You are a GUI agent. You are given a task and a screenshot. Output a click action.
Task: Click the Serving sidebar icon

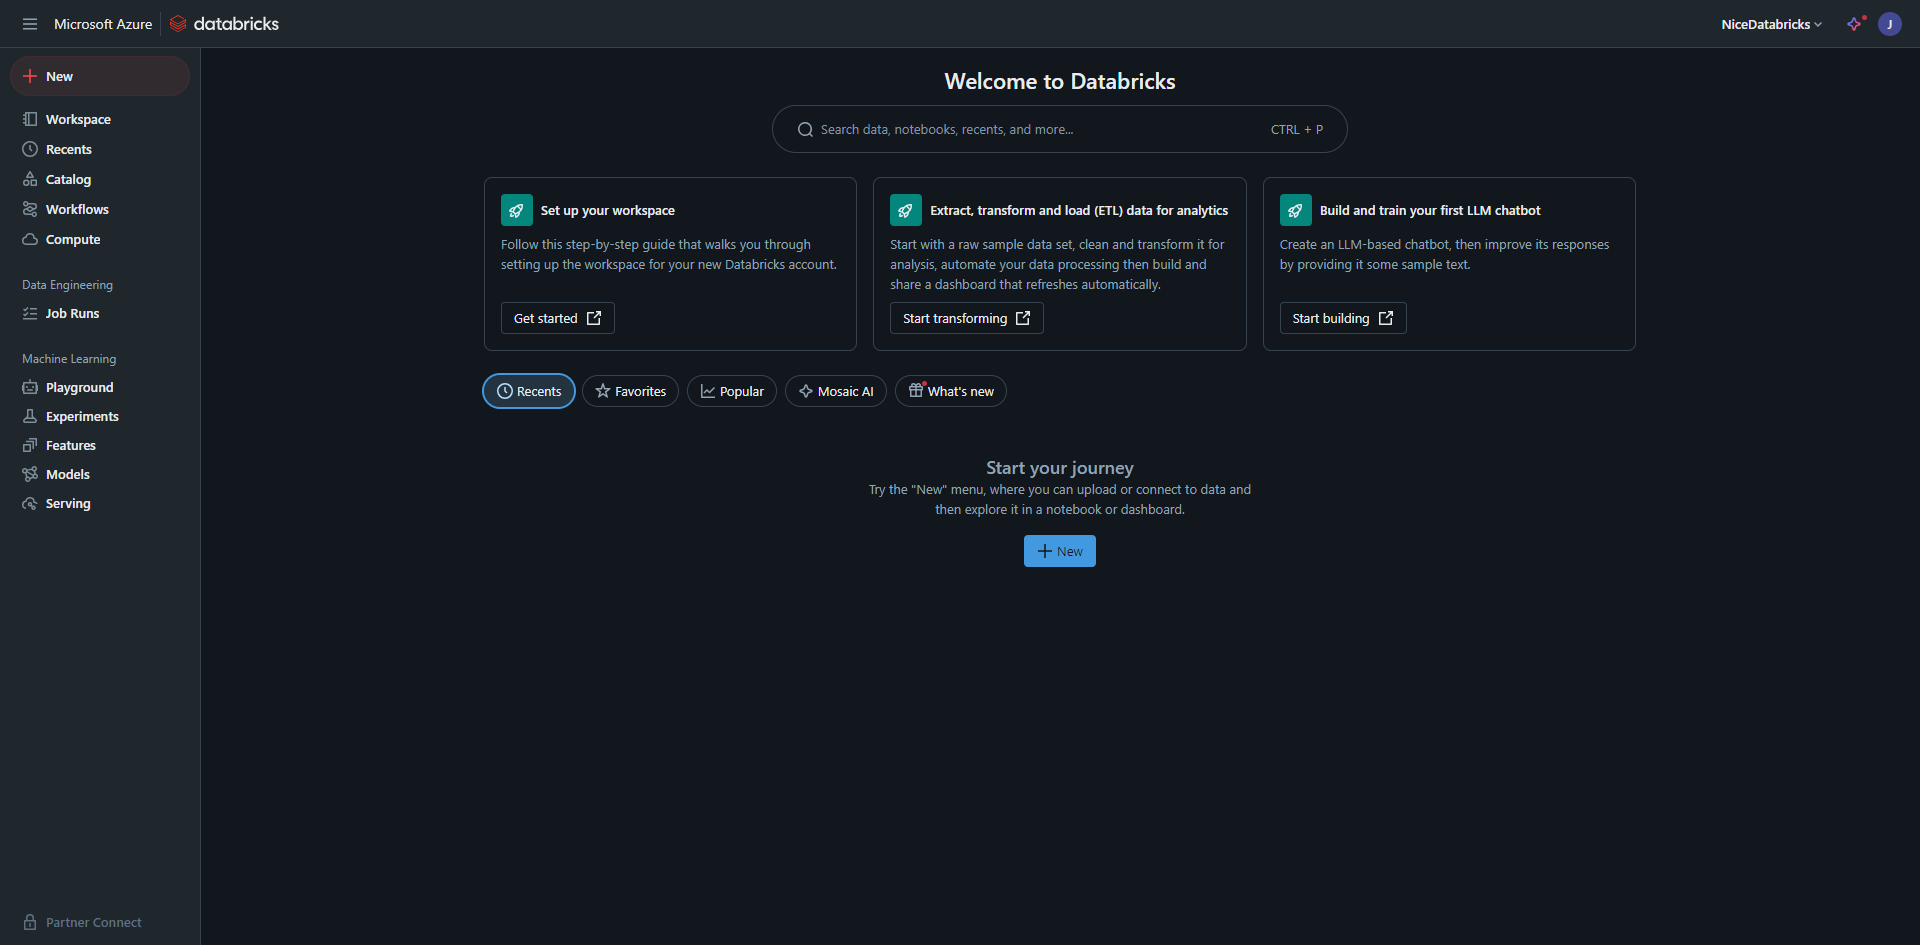pyautogui.click(x=30, y=503)
